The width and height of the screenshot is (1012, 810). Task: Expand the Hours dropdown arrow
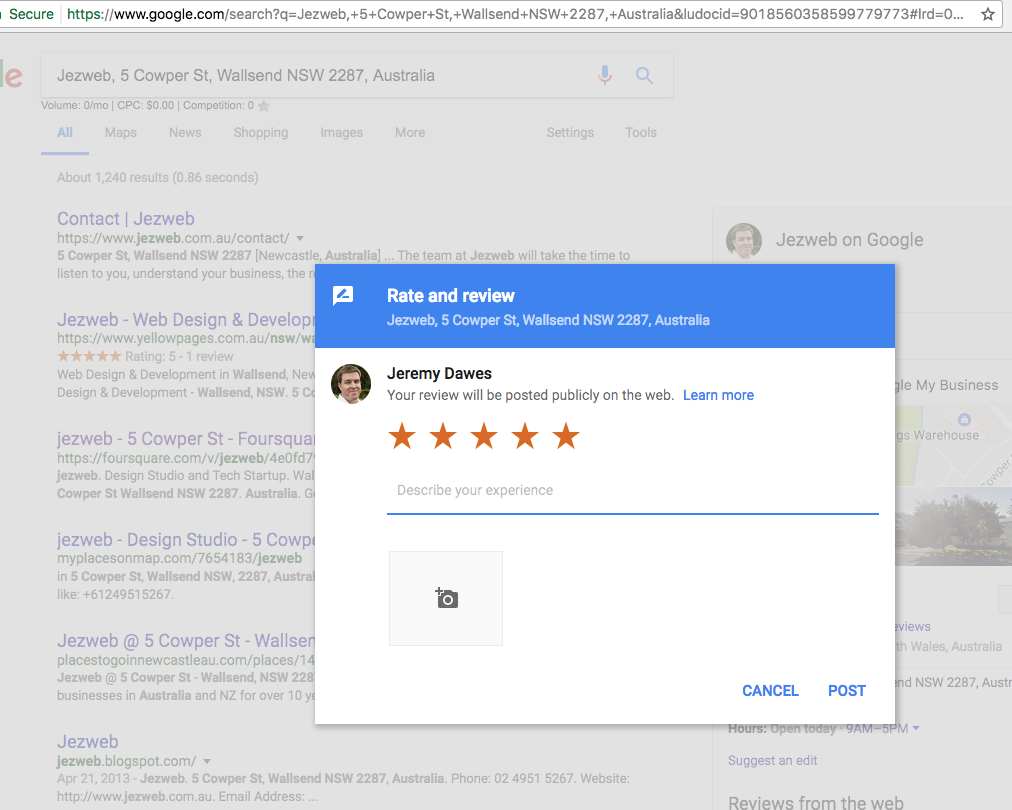click(x=916, y=728)
